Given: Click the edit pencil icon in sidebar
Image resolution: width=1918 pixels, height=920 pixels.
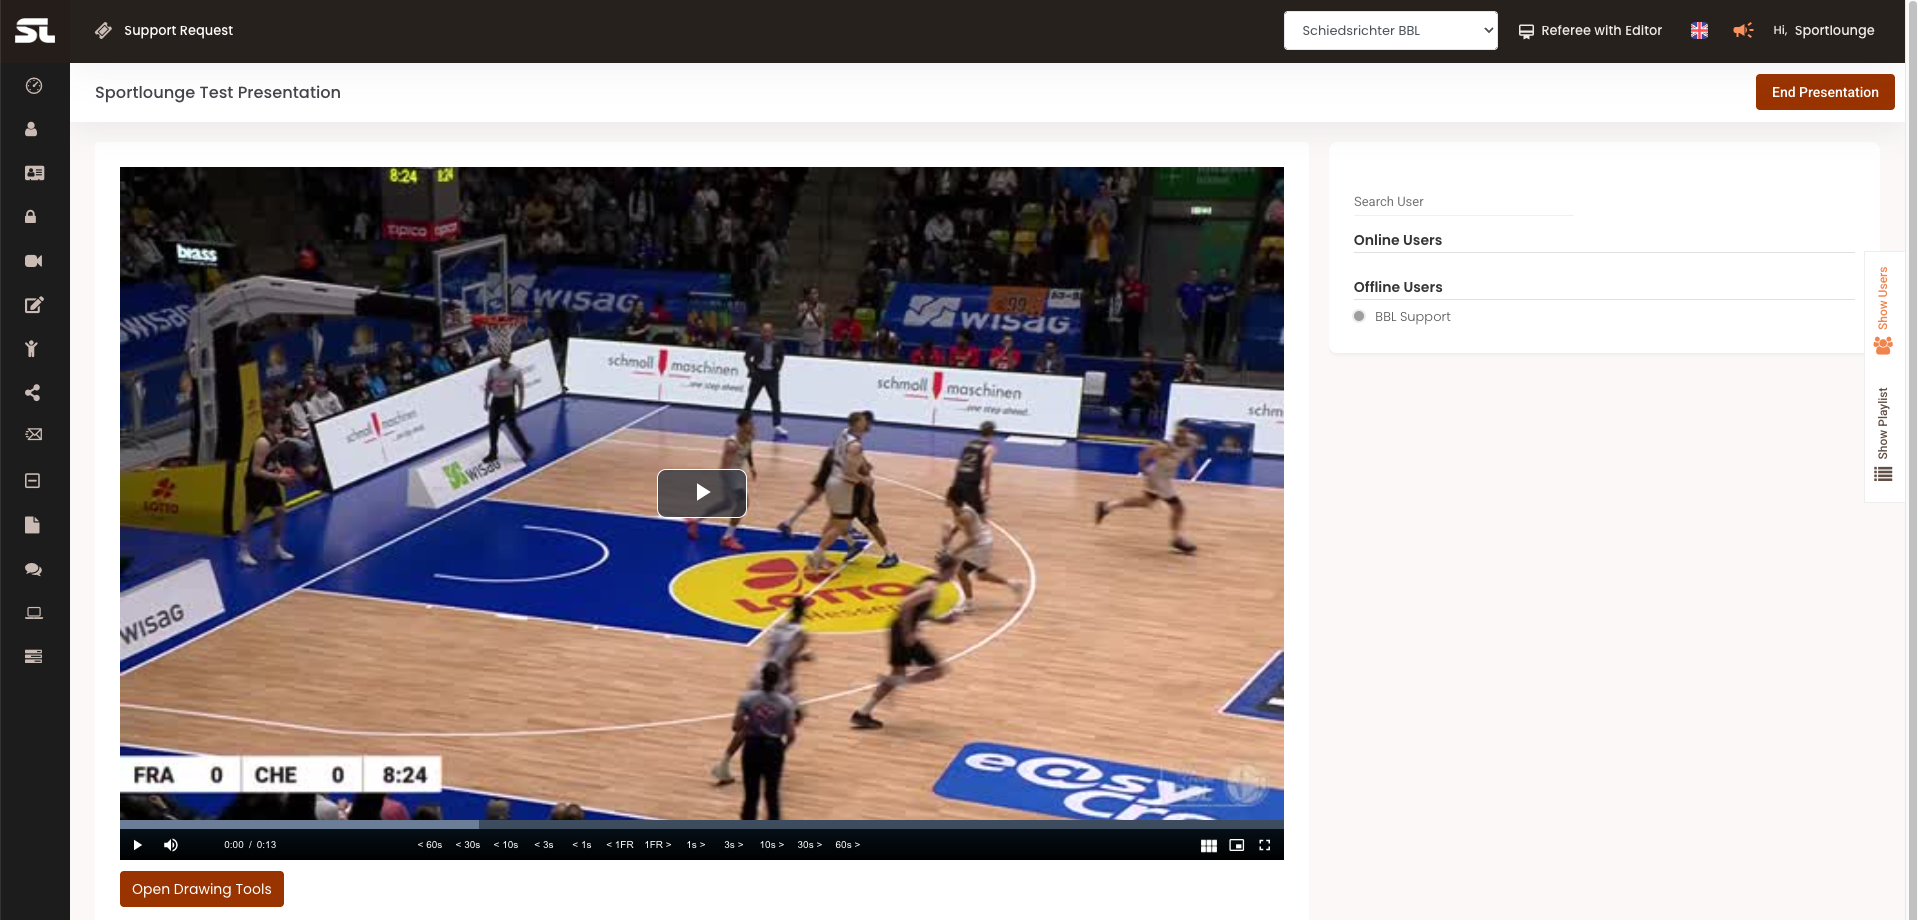Looking at the screenshot, I should point(34,305).
